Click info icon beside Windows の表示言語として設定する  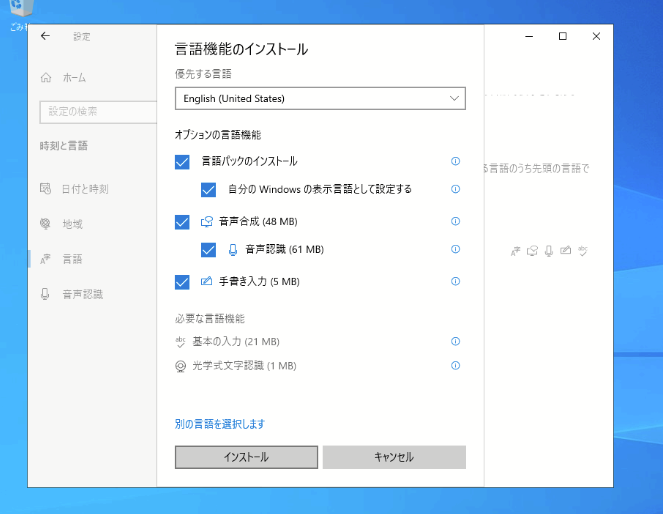(x=455, y=189)
